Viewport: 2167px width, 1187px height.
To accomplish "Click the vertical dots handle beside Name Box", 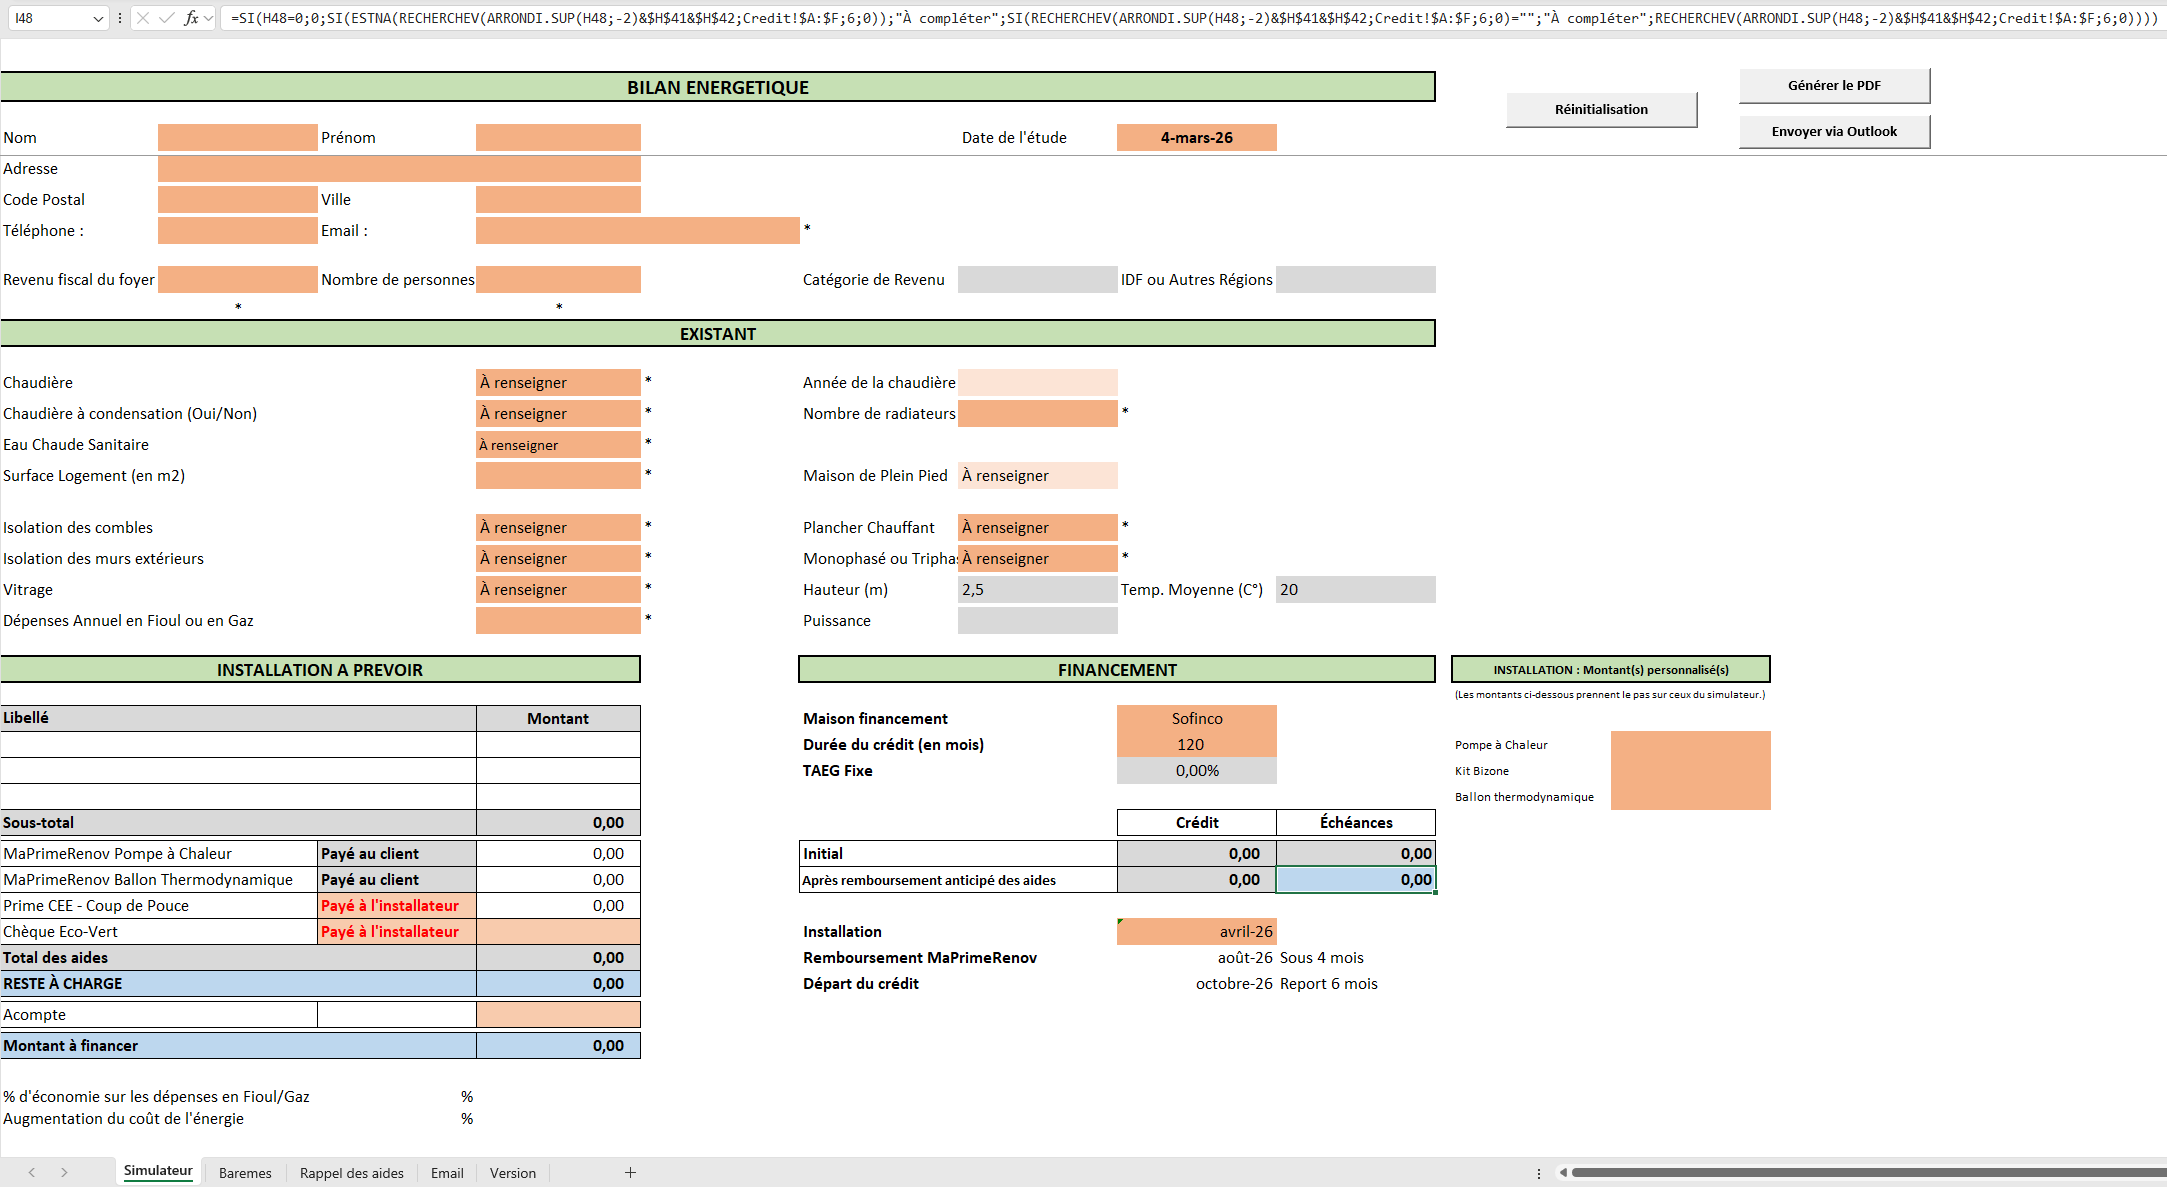I will [x=120, y=18].
